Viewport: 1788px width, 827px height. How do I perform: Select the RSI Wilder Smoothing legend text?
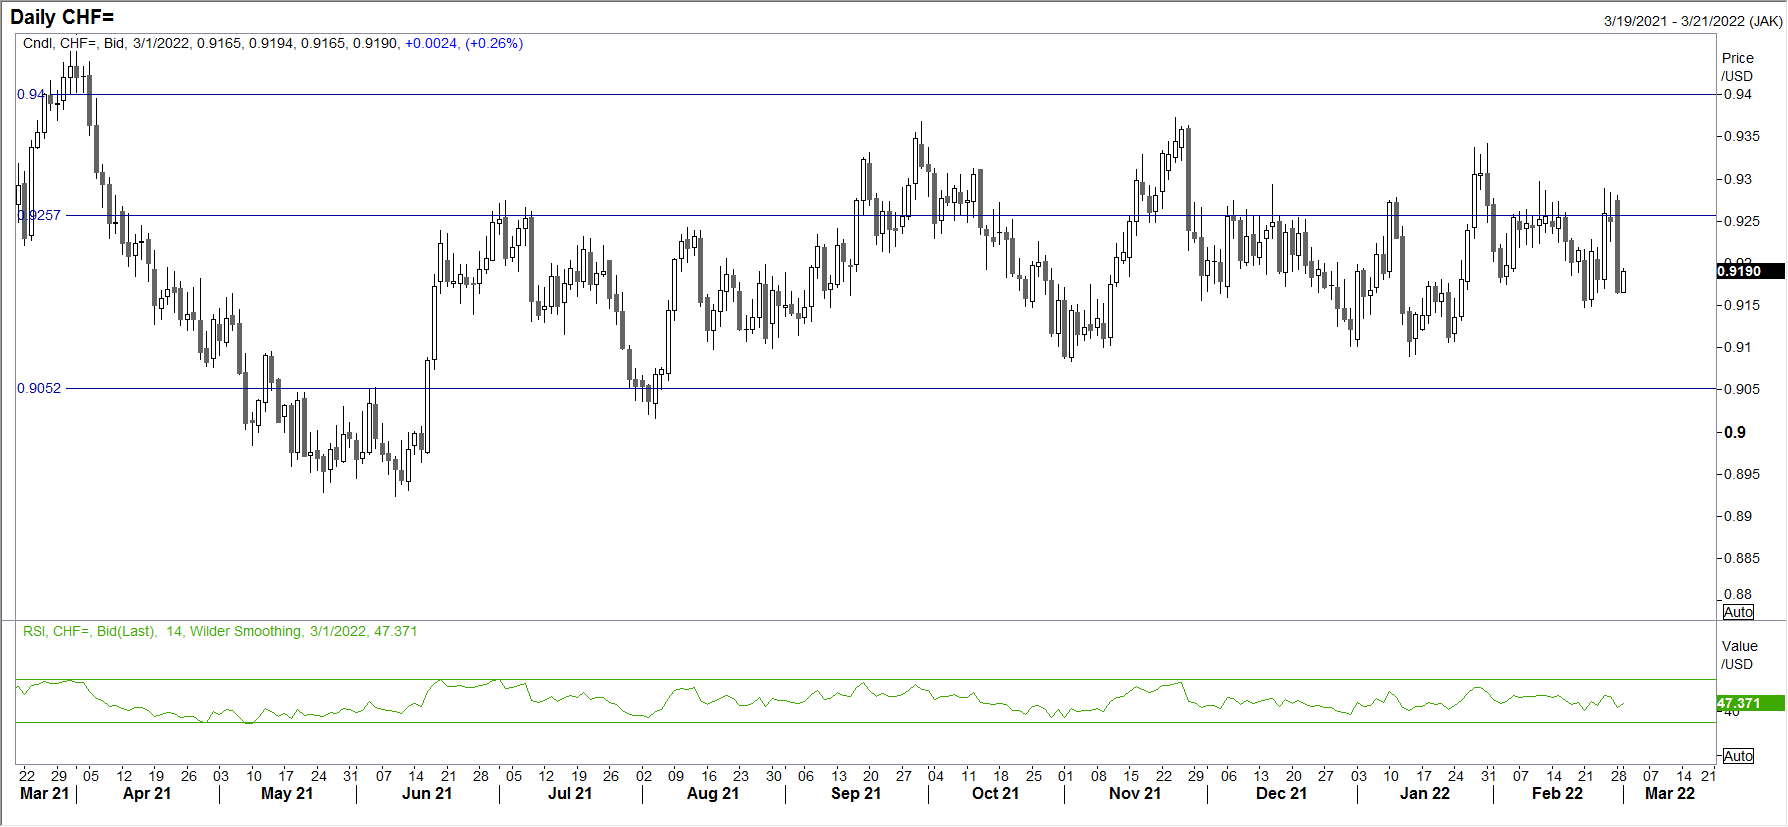coord(220,631)
